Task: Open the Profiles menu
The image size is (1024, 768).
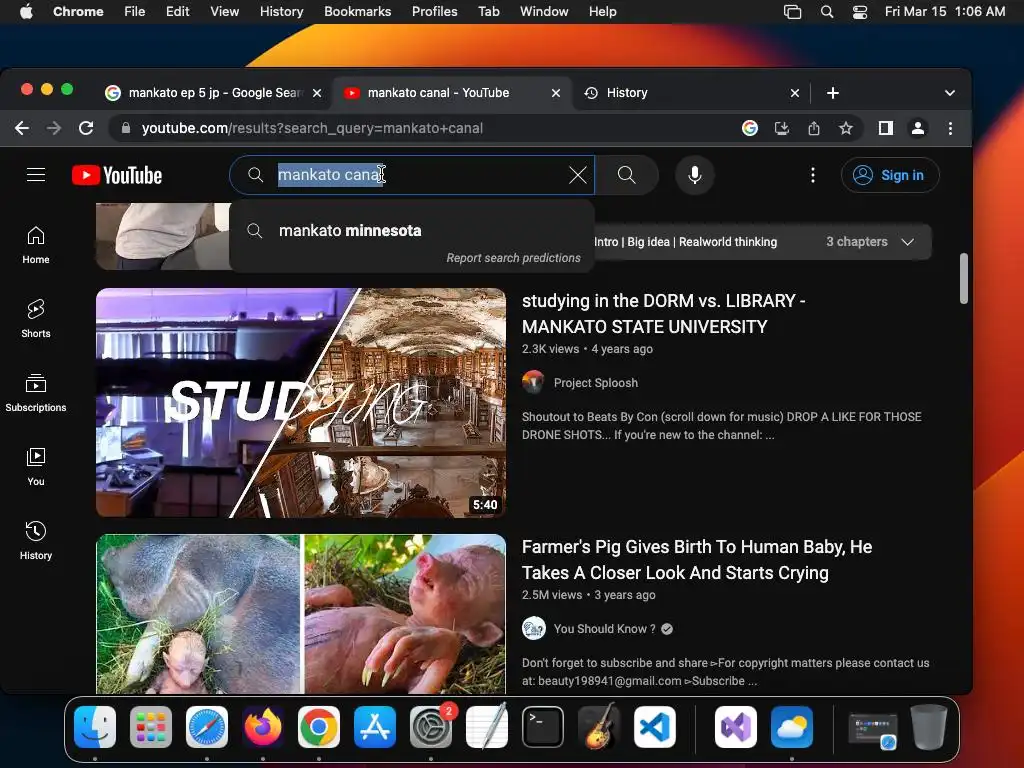Action: (x=434, y=11)
